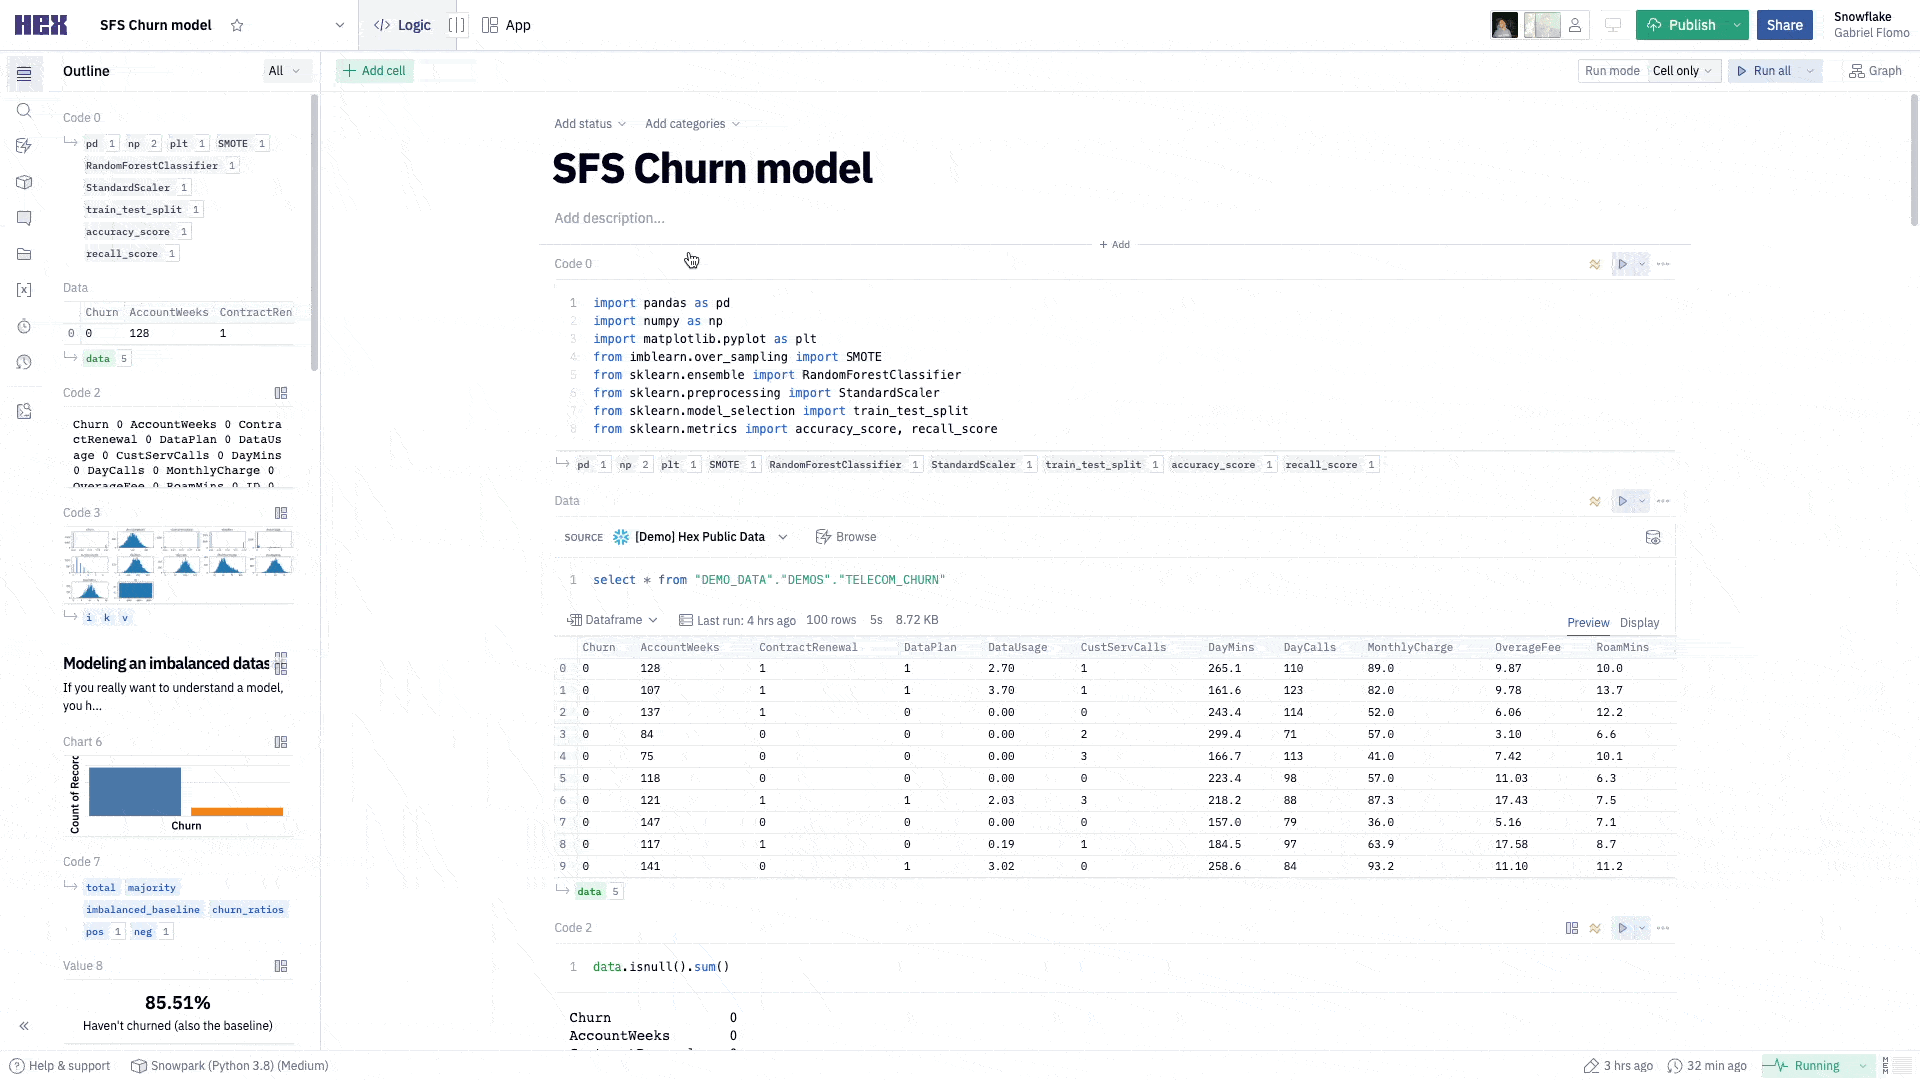Open the variables [x] sidebar panel
Viewport: 1920px width, 1080px height.
(24, 290)
